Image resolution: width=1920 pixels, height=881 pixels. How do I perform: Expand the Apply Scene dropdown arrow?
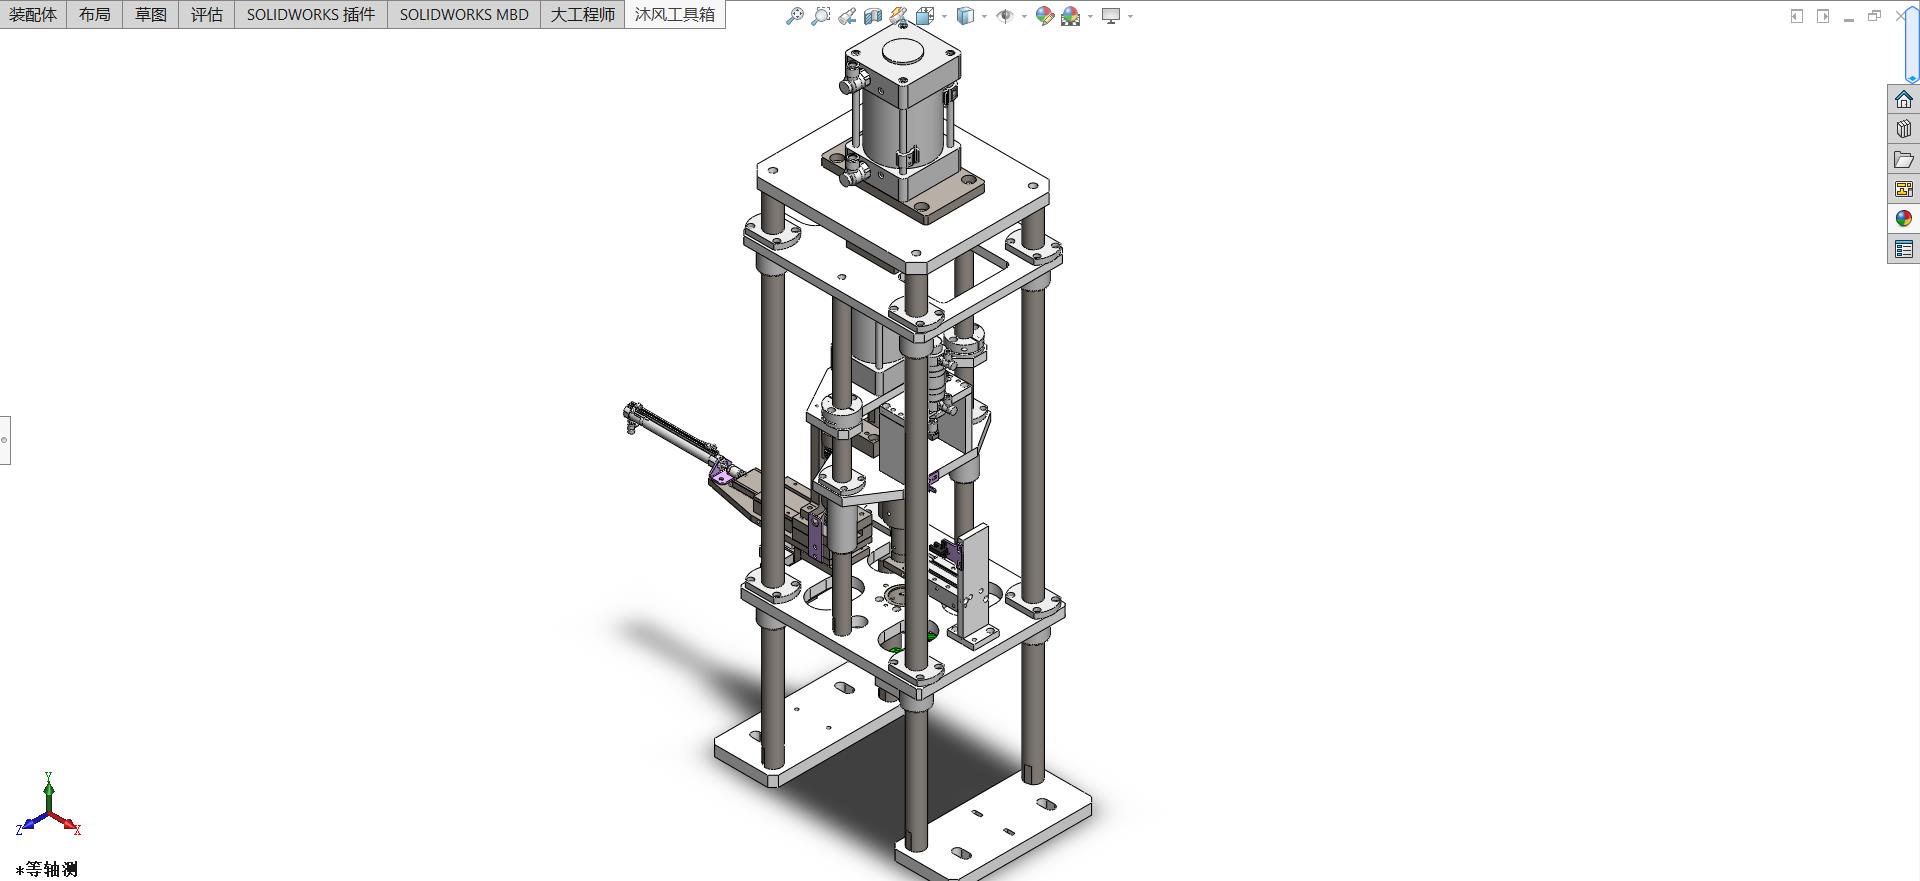(1090, 16)
